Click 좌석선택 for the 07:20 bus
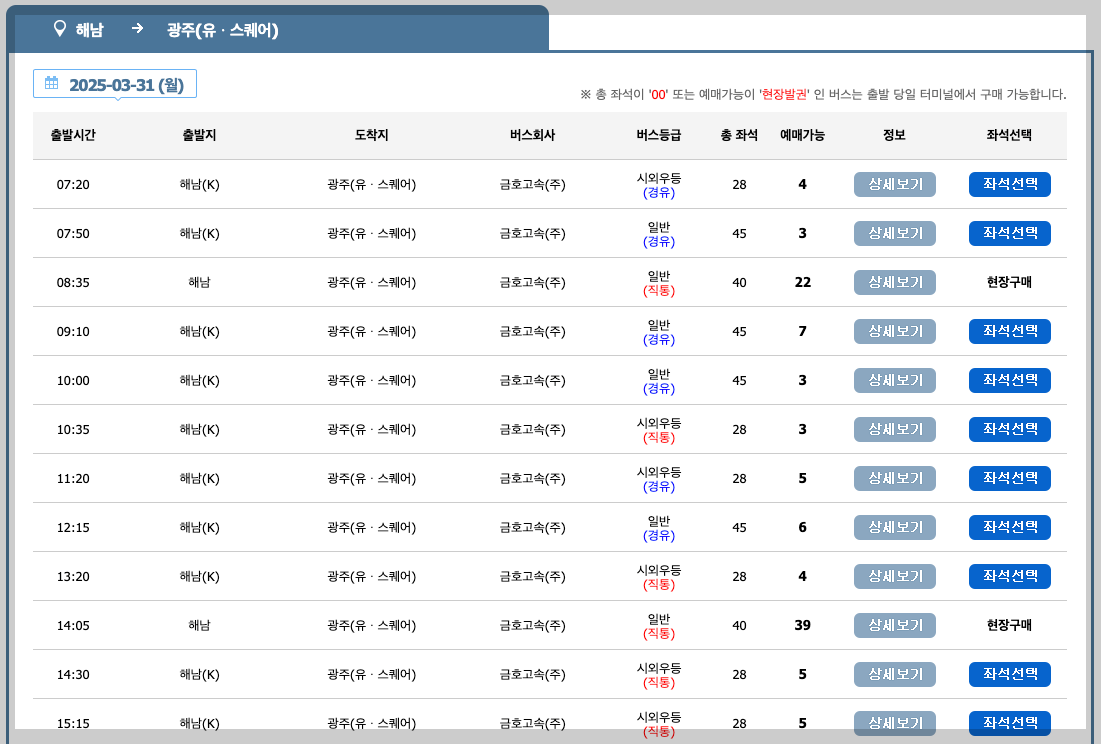 [x=1009, y=184]
